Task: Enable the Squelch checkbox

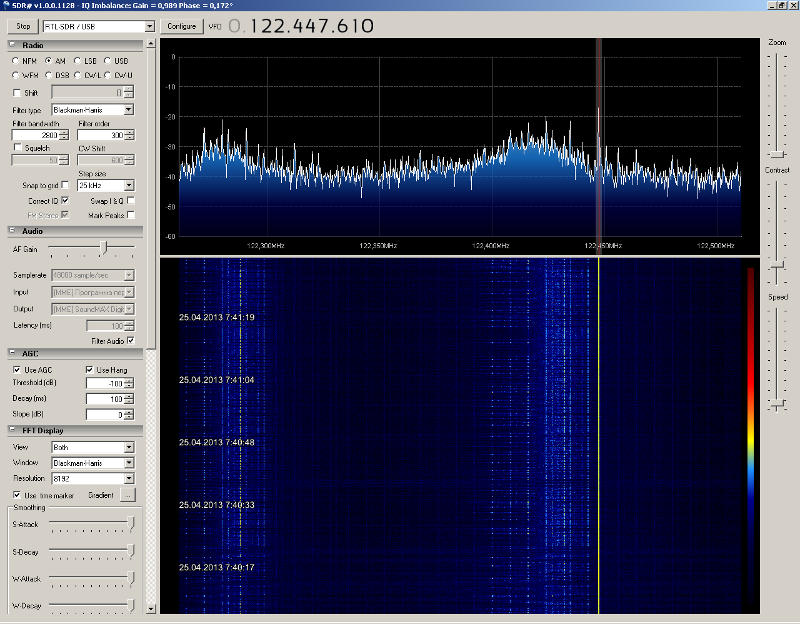Action: [x=17, y=147]
